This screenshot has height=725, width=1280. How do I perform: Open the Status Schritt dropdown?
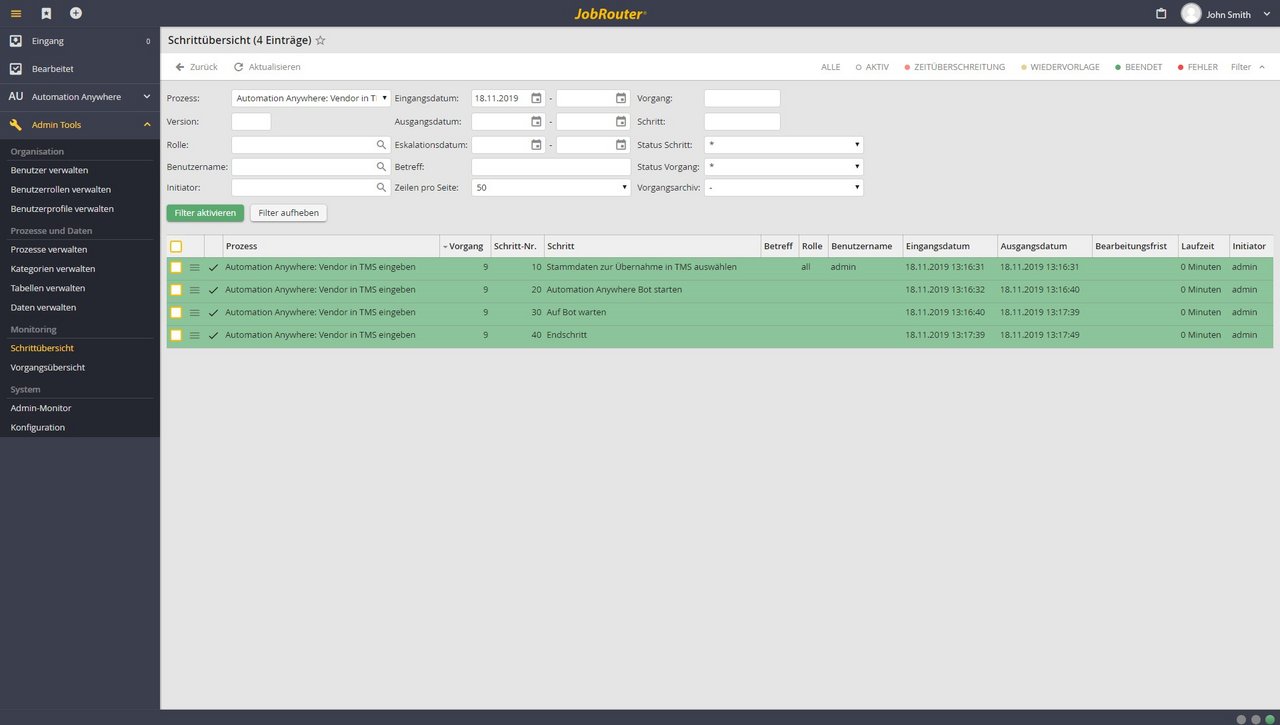click(x=784, y=145)
